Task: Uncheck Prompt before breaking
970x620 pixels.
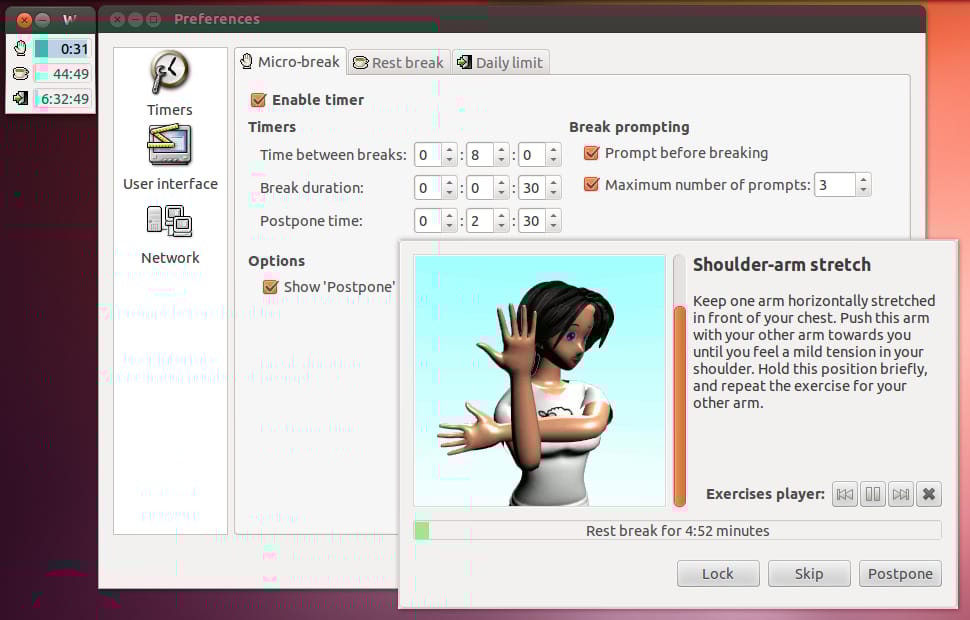Action: [x=592, y=153]
